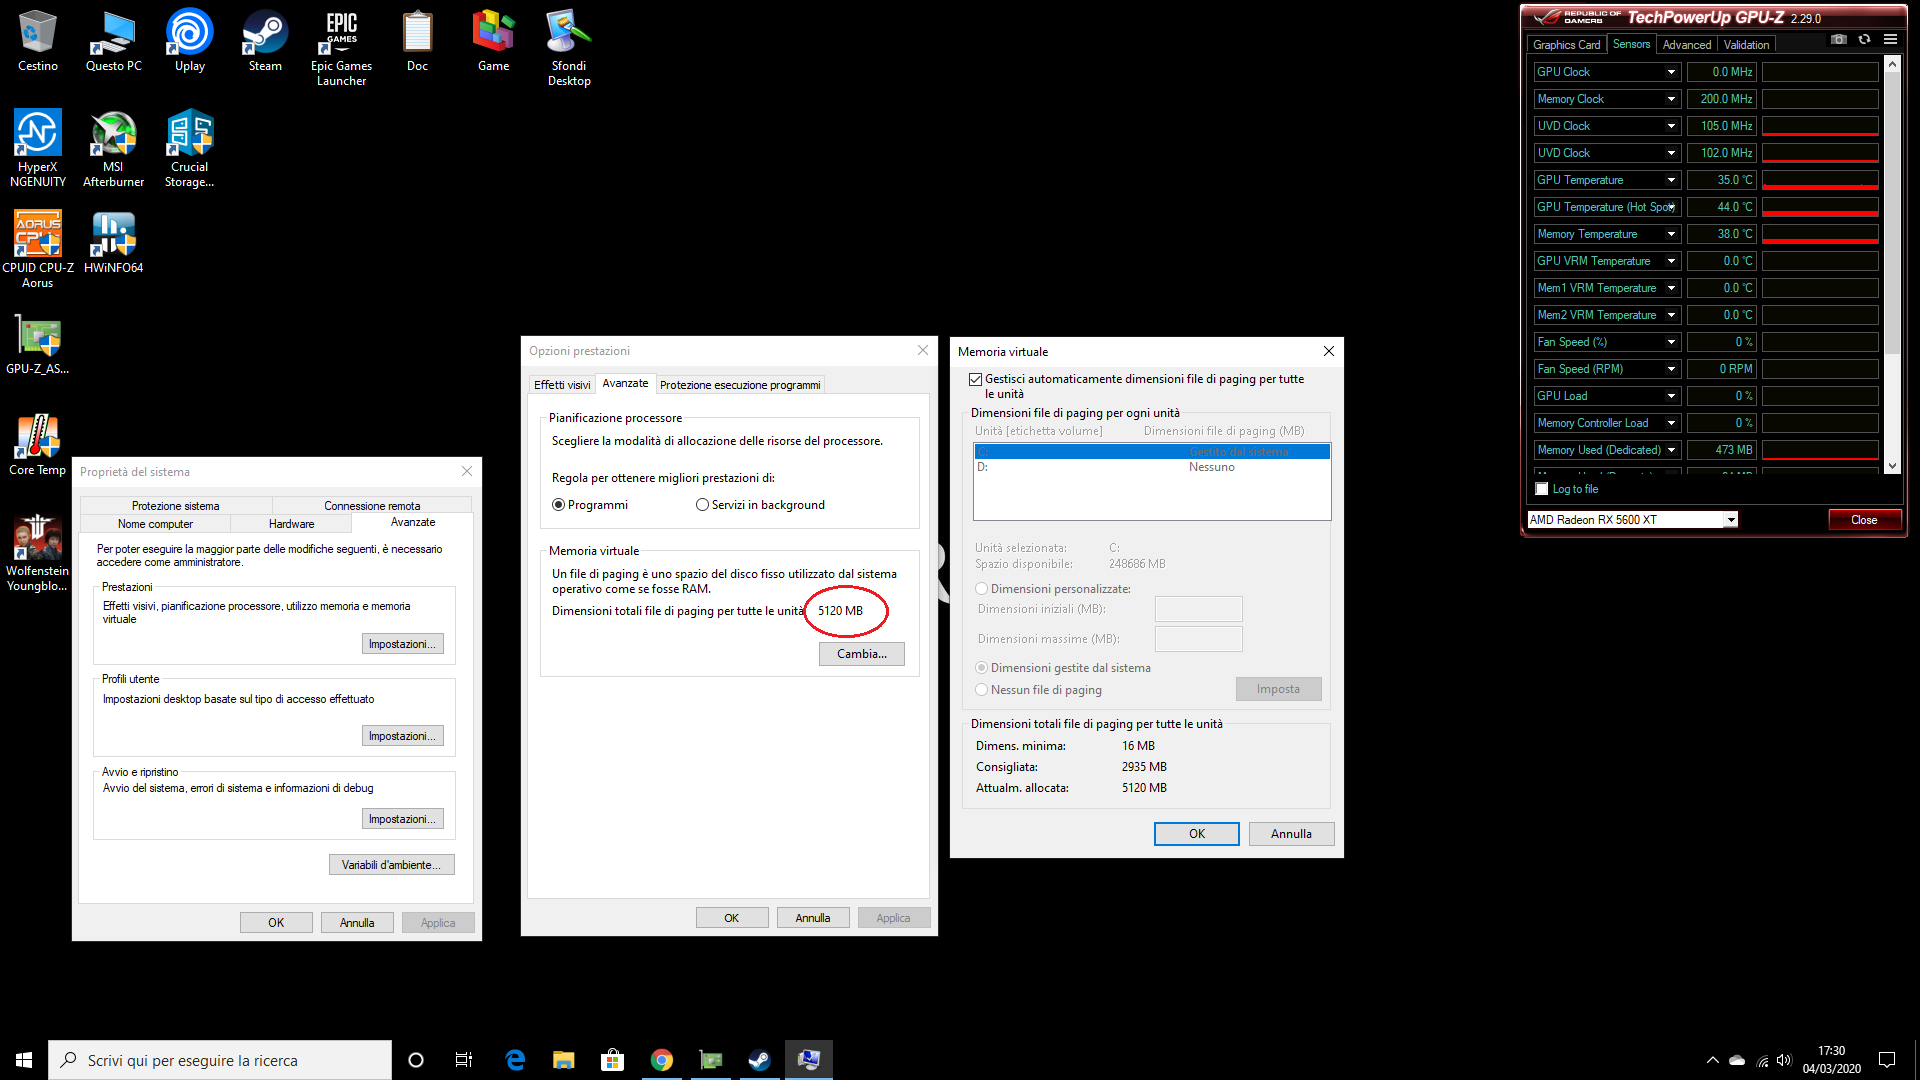This screenshot has height=1080, width=1920.
Task: Expand the GPU Clock sensor dropdown
Action: point(1671,72)
